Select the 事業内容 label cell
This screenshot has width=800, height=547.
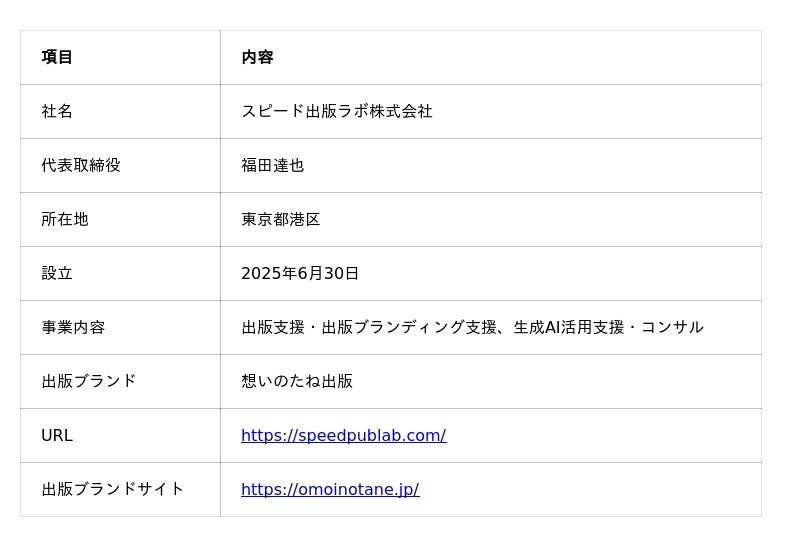coord(73,327)
